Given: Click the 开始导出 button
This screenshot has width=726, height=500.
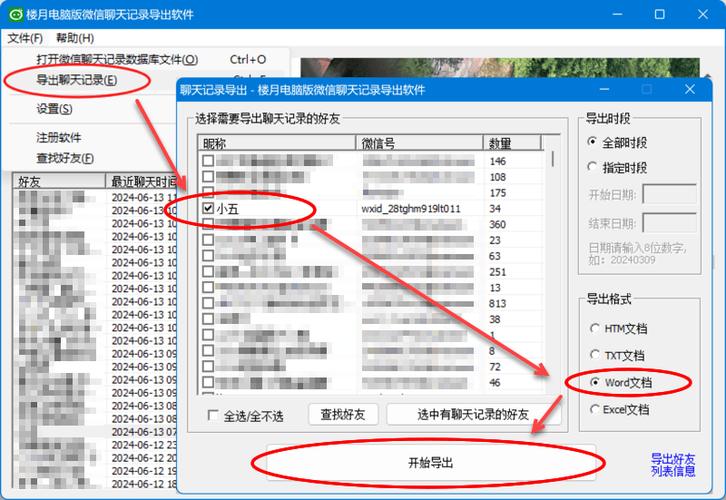Looking at the screenshot, I should click(431, 463).
